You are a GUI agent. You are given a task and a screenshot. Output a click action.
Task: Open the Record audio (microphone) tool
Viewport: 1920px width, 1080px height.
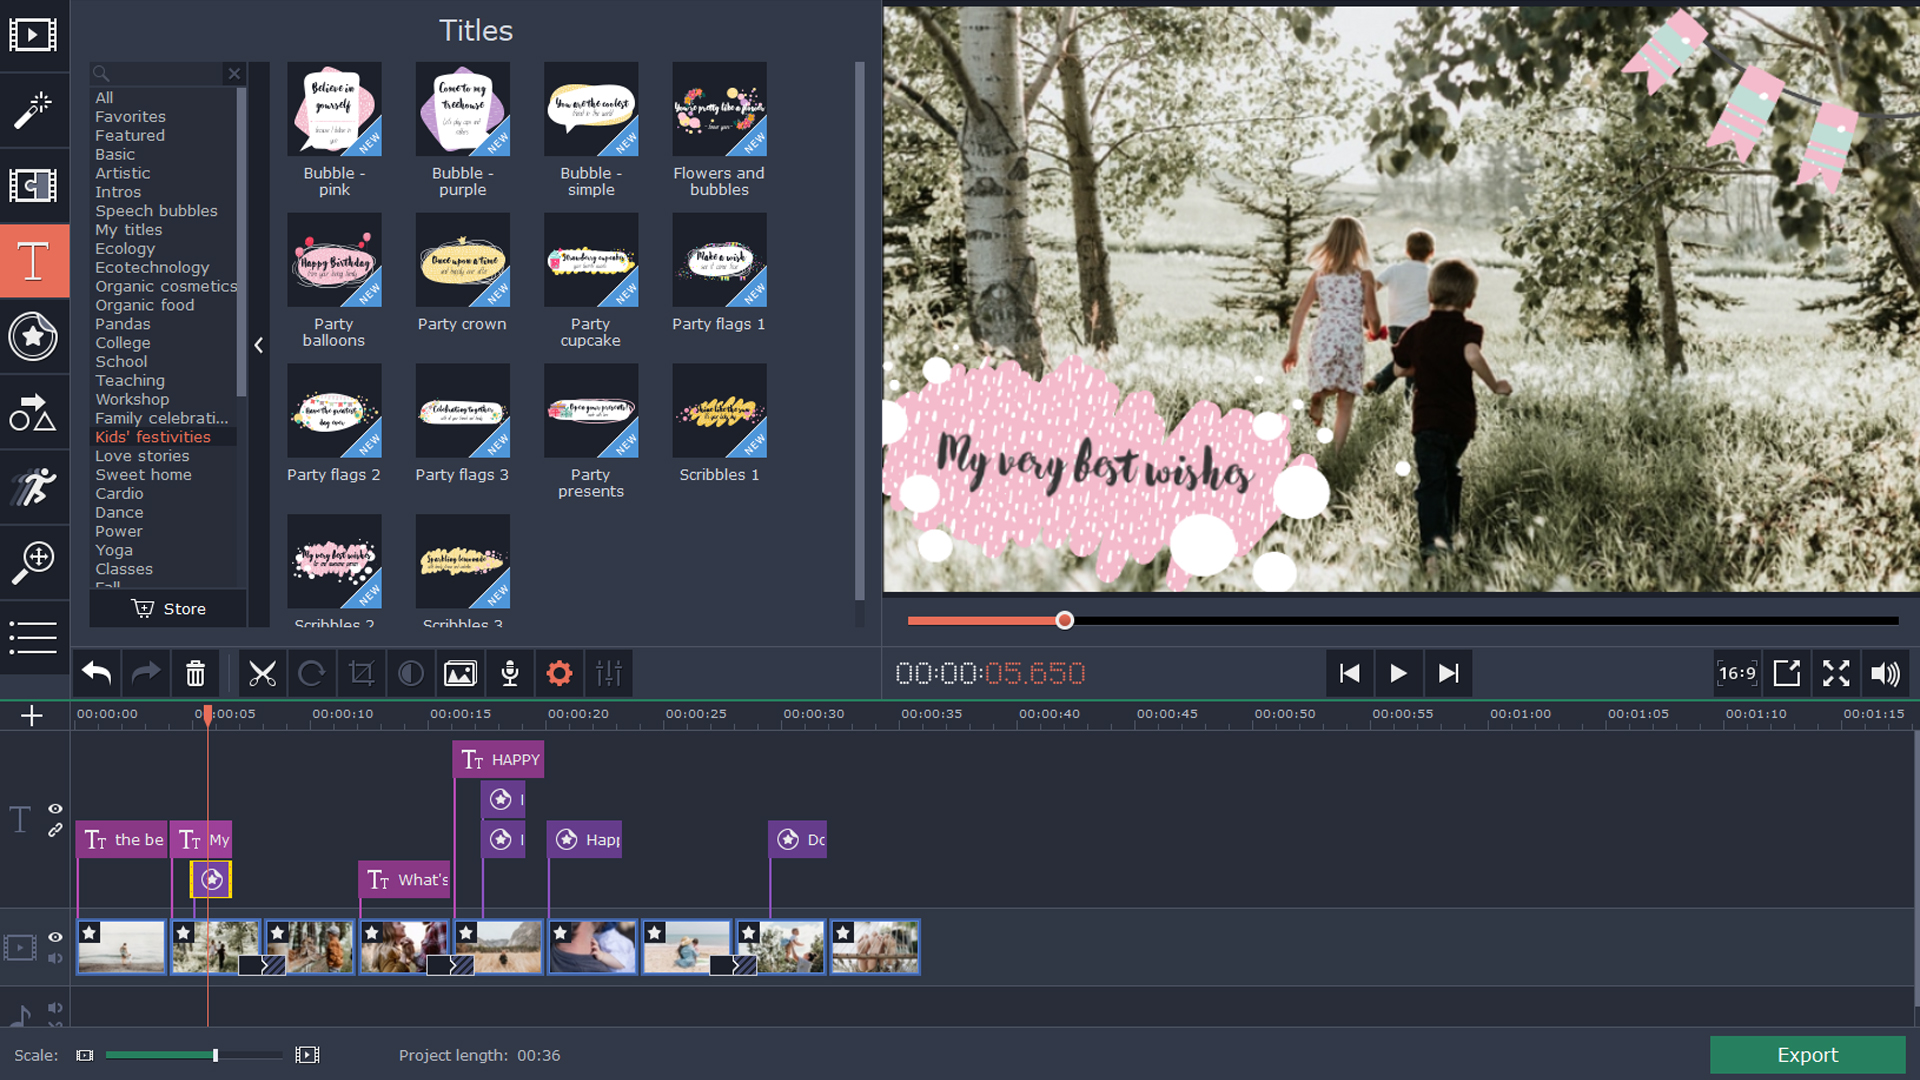pyautogui.click(x=509, y=673)
